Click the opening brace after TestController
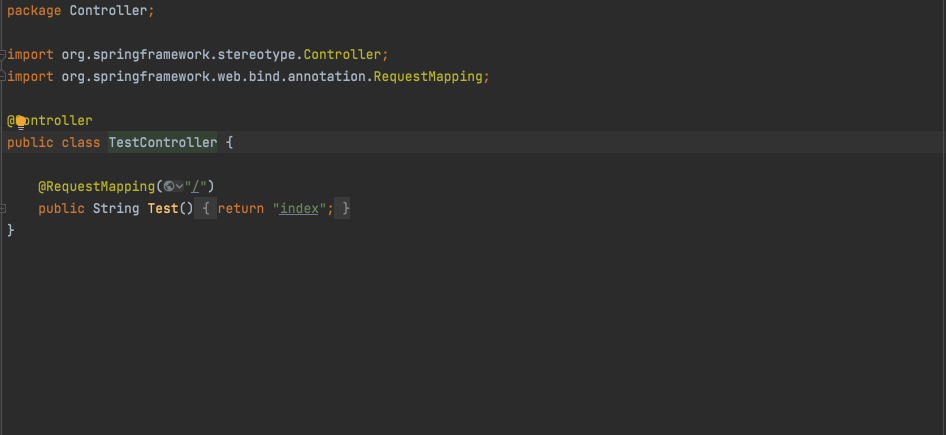946x435 pixels. [x=229, y=142]
